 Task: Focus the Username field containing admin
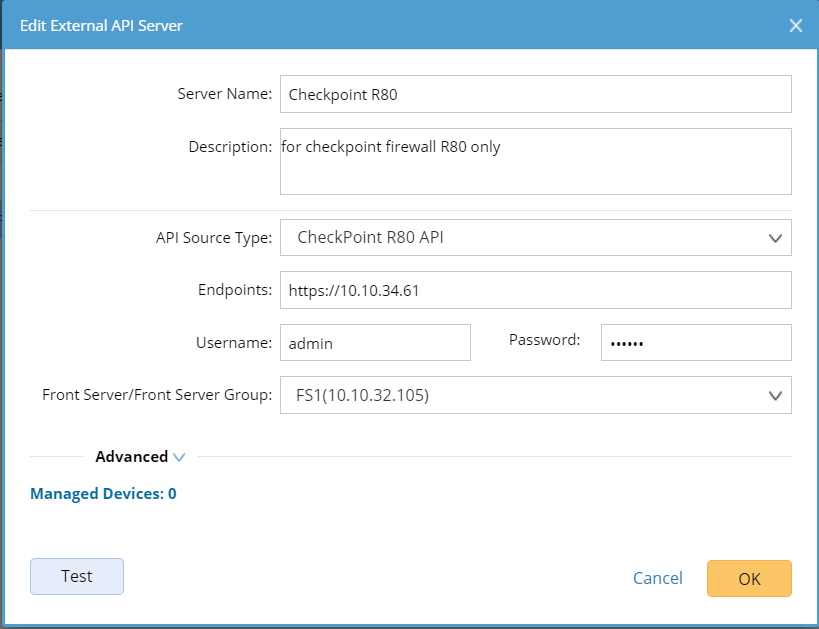pos(375,342)
